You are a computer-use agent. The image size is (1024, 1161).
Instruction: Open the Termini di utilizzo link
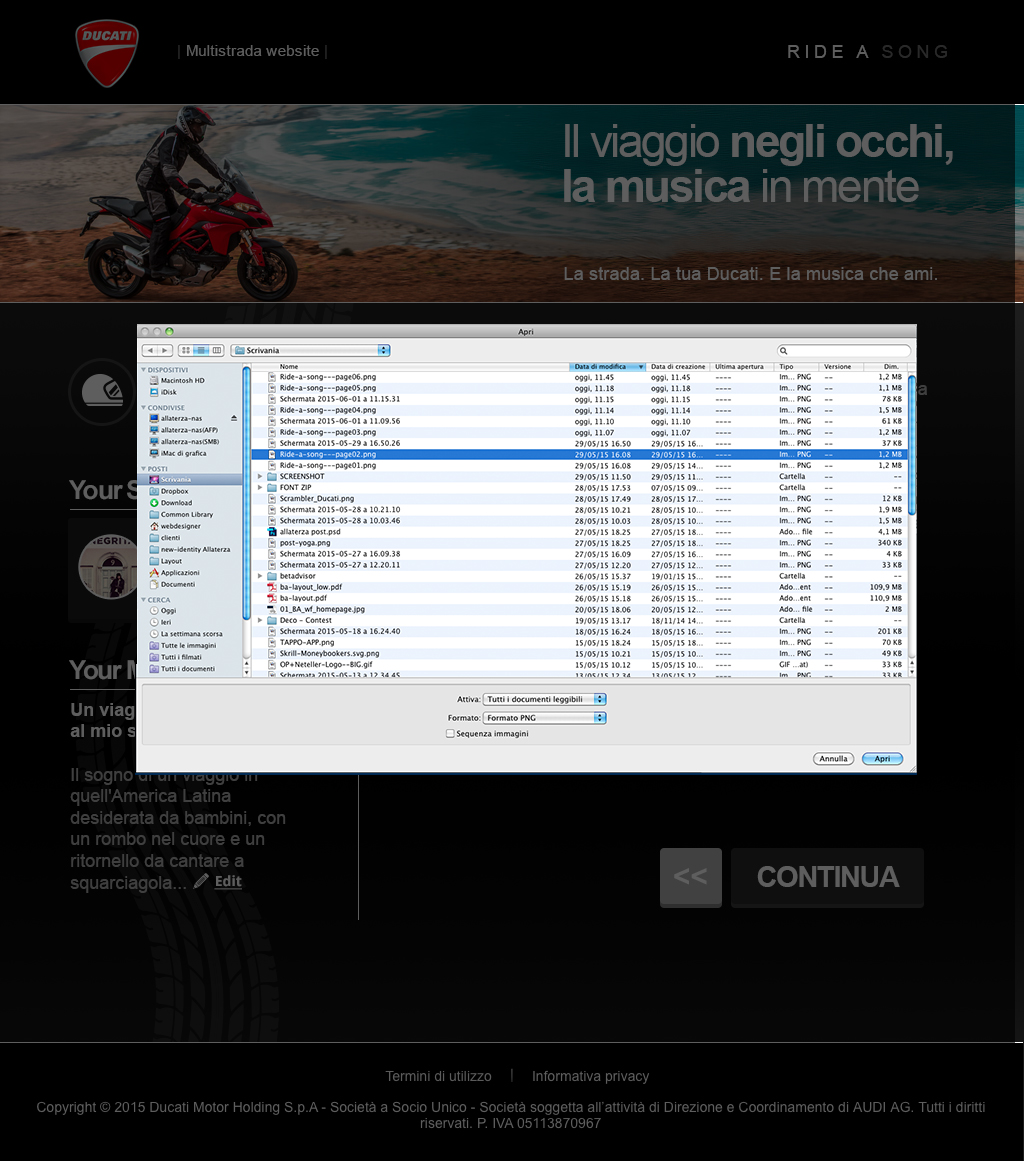pyautogui.click(x=438, y=1076)
